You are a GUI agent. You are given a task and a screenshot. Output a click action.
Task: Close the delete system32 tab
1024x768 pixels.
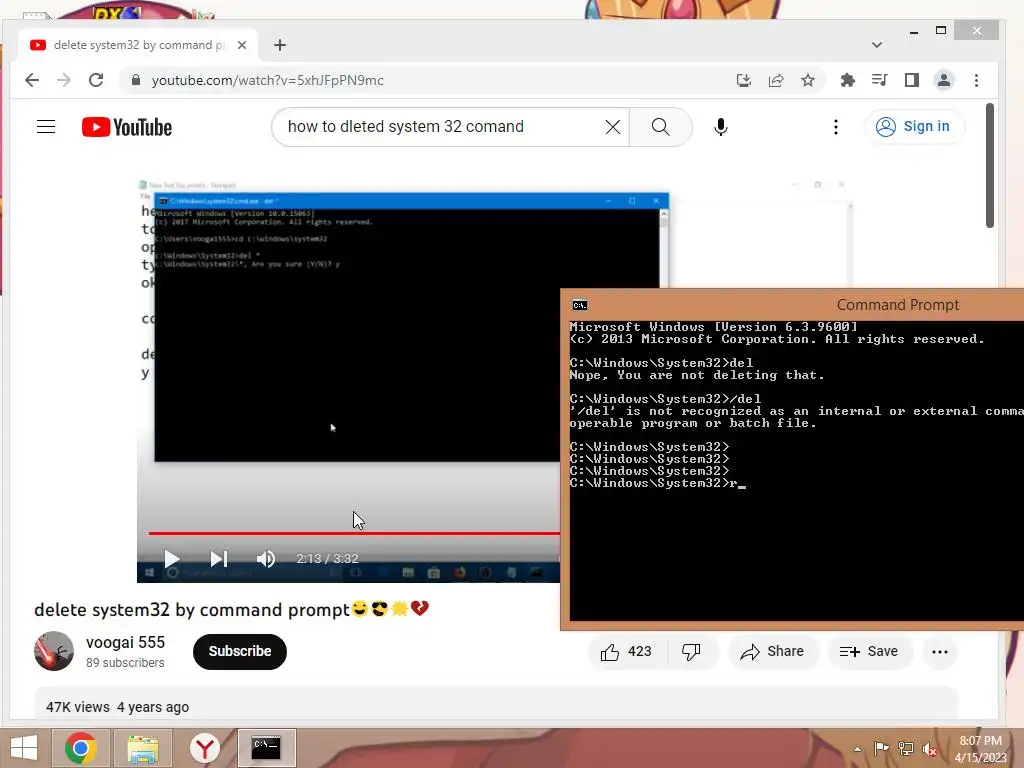242,45
